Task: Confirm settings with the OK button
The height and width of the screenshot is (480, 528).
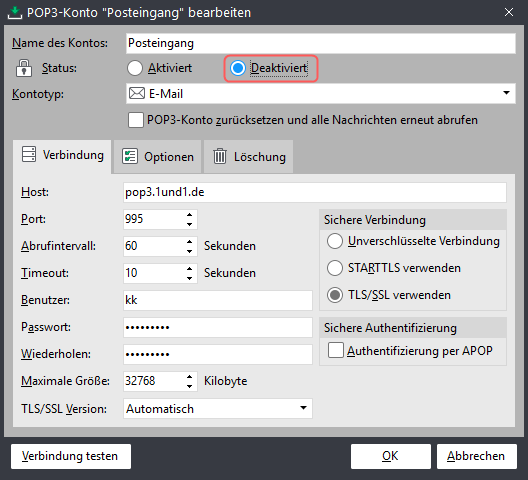Action: point(391,456)
